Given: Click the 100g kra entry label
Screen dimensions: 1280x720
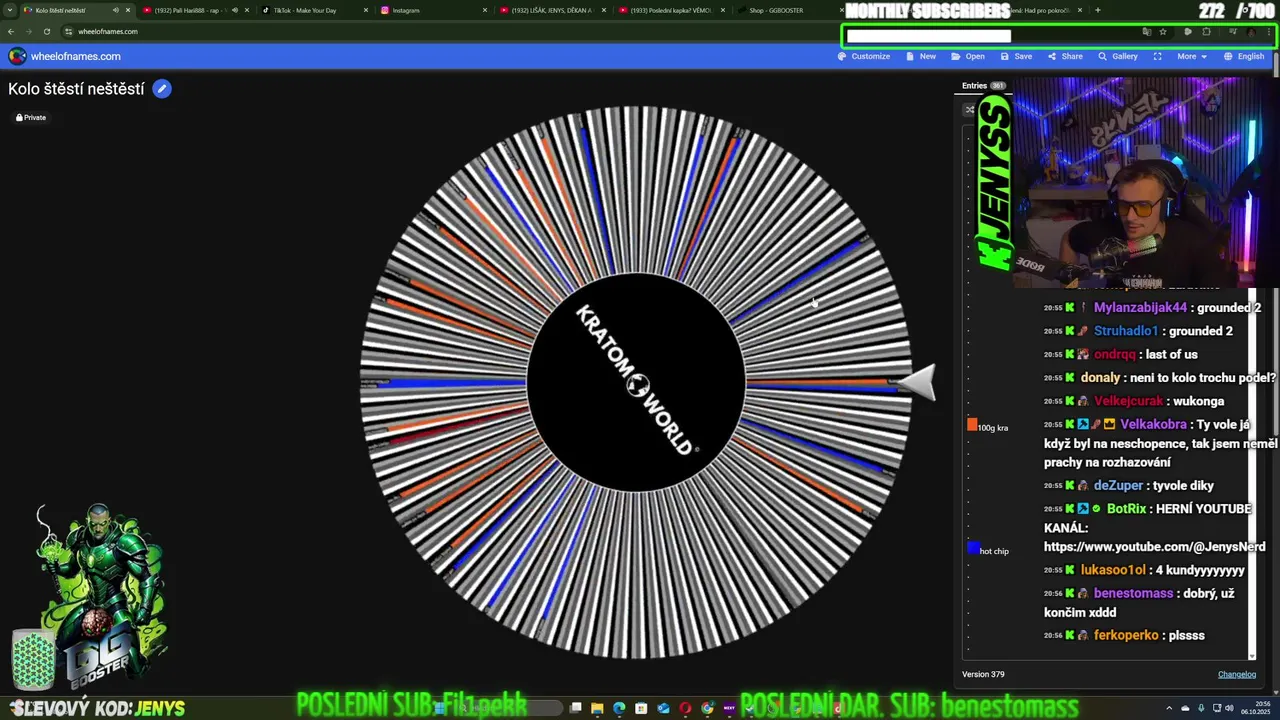Looking at the screenshot, I should point(993,428).
